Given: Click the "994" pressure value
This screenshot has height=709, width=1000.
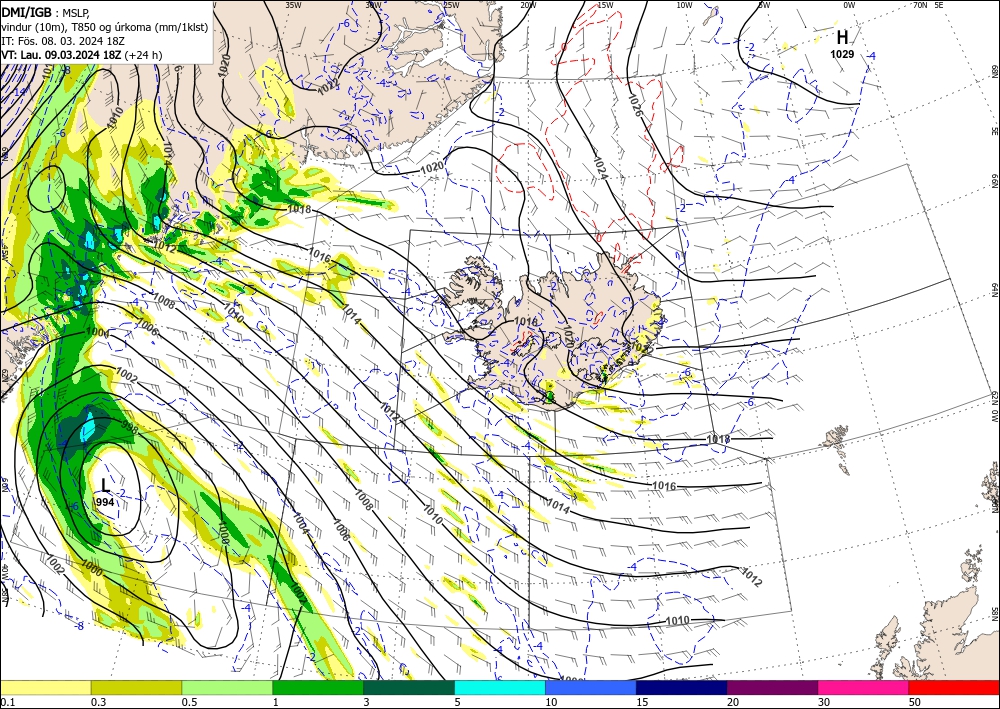Looking at the screenshot, I should [x=105, y=502].
